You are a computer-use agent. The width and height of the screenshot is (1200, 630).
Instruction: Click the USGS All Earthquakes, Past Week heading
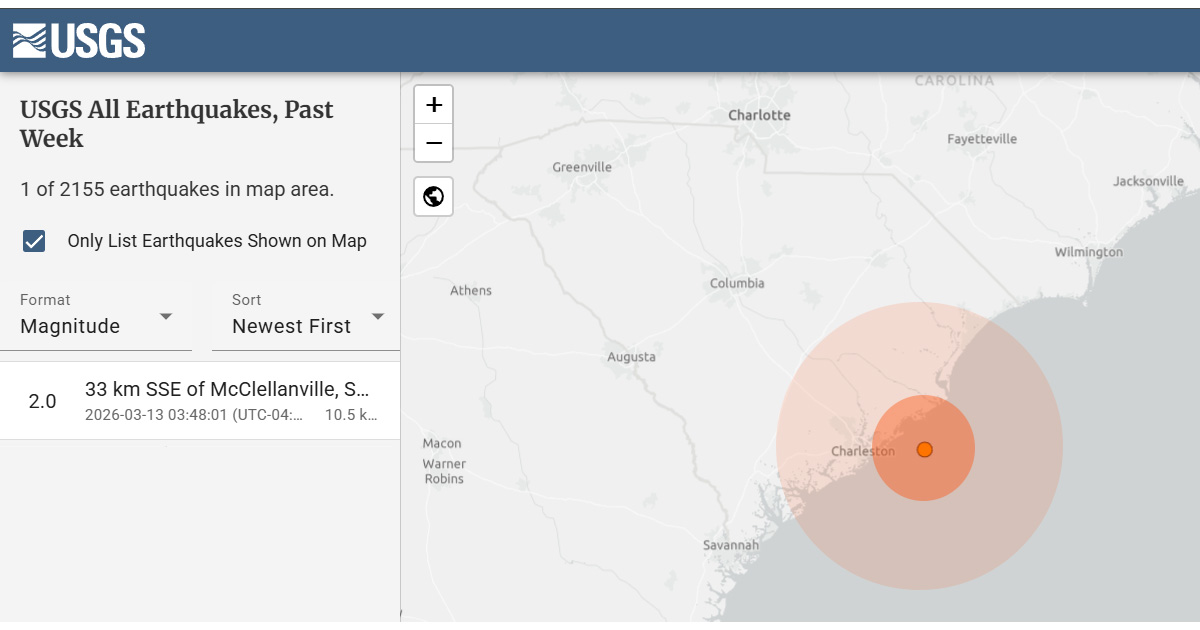pos(177,124)
